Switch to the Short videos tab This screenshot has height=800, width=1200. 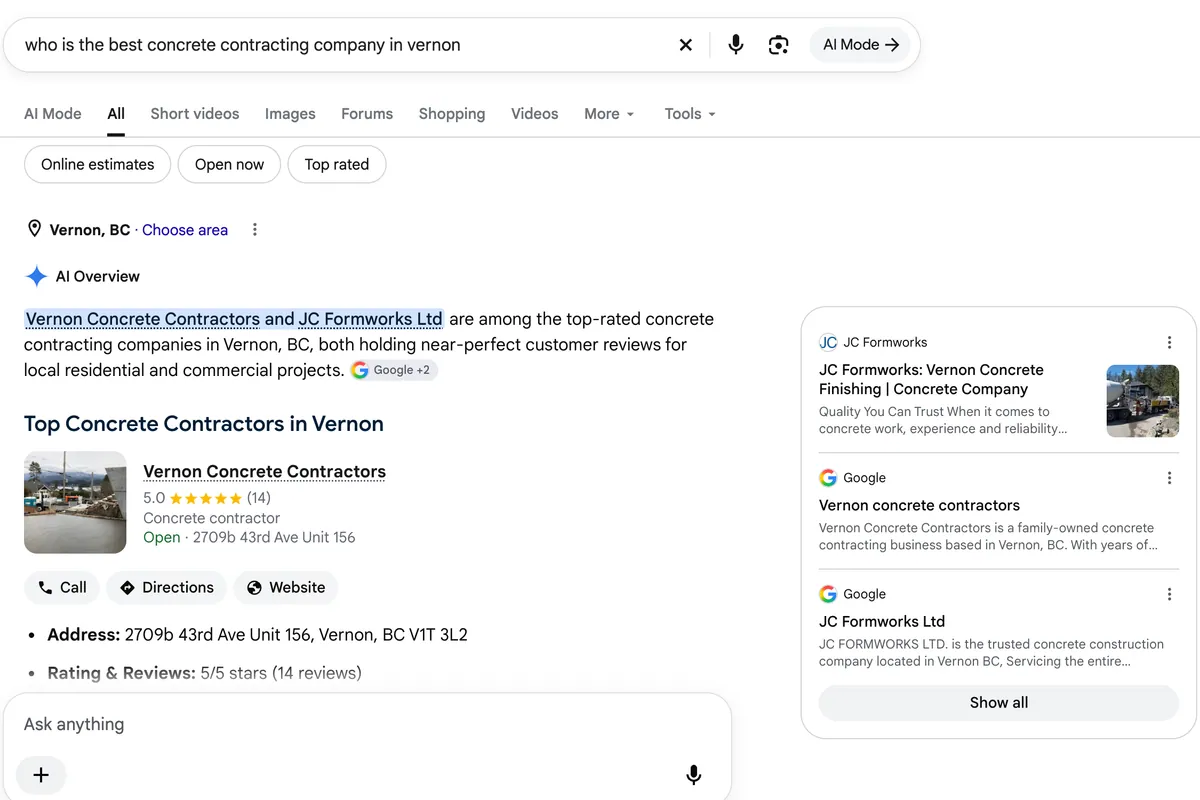click(x=195, y=114)
